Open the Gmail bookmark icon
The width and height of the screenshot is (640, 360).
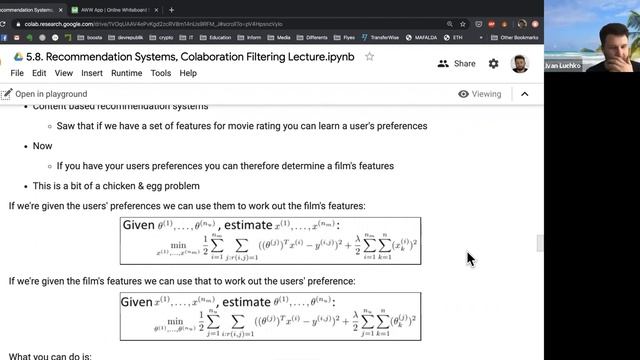coord(16,38)
